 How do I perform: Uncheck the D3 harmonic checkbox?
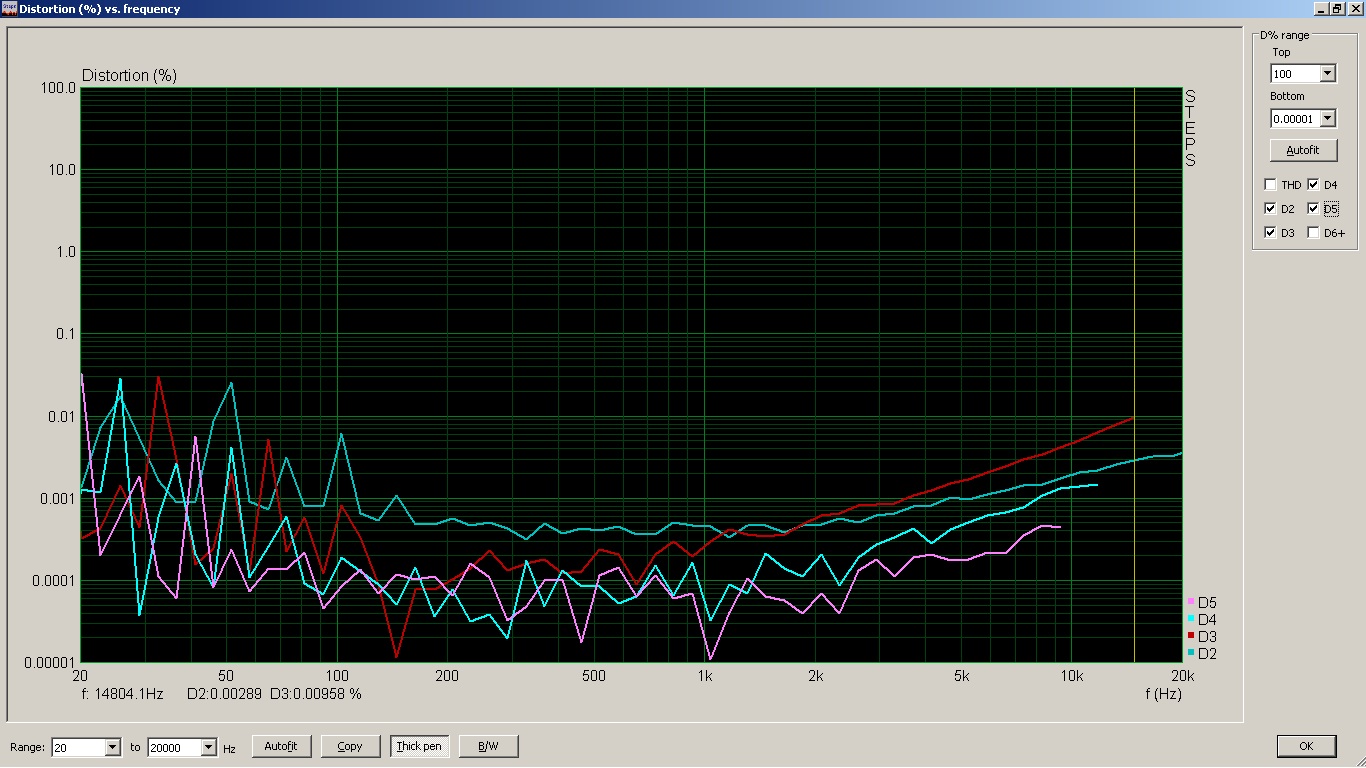tap(1270, 233)
